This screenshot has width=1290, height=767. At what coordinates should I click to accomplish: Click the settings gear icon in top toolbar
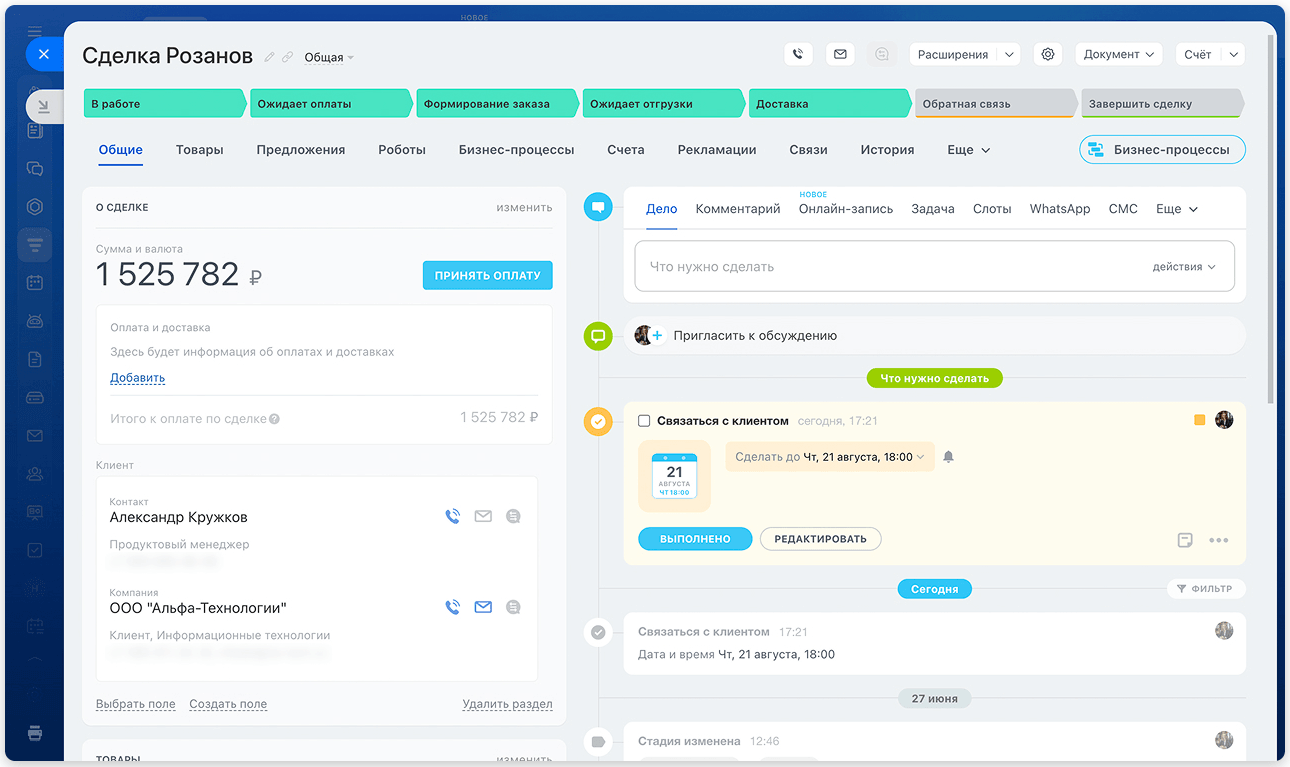1047,54
